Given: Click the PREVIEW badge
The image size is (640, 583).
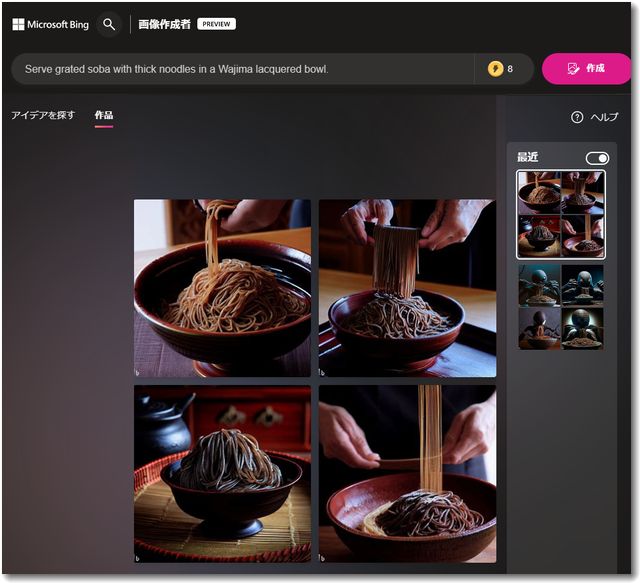Looking at the screenshot, I should [216, 24].
